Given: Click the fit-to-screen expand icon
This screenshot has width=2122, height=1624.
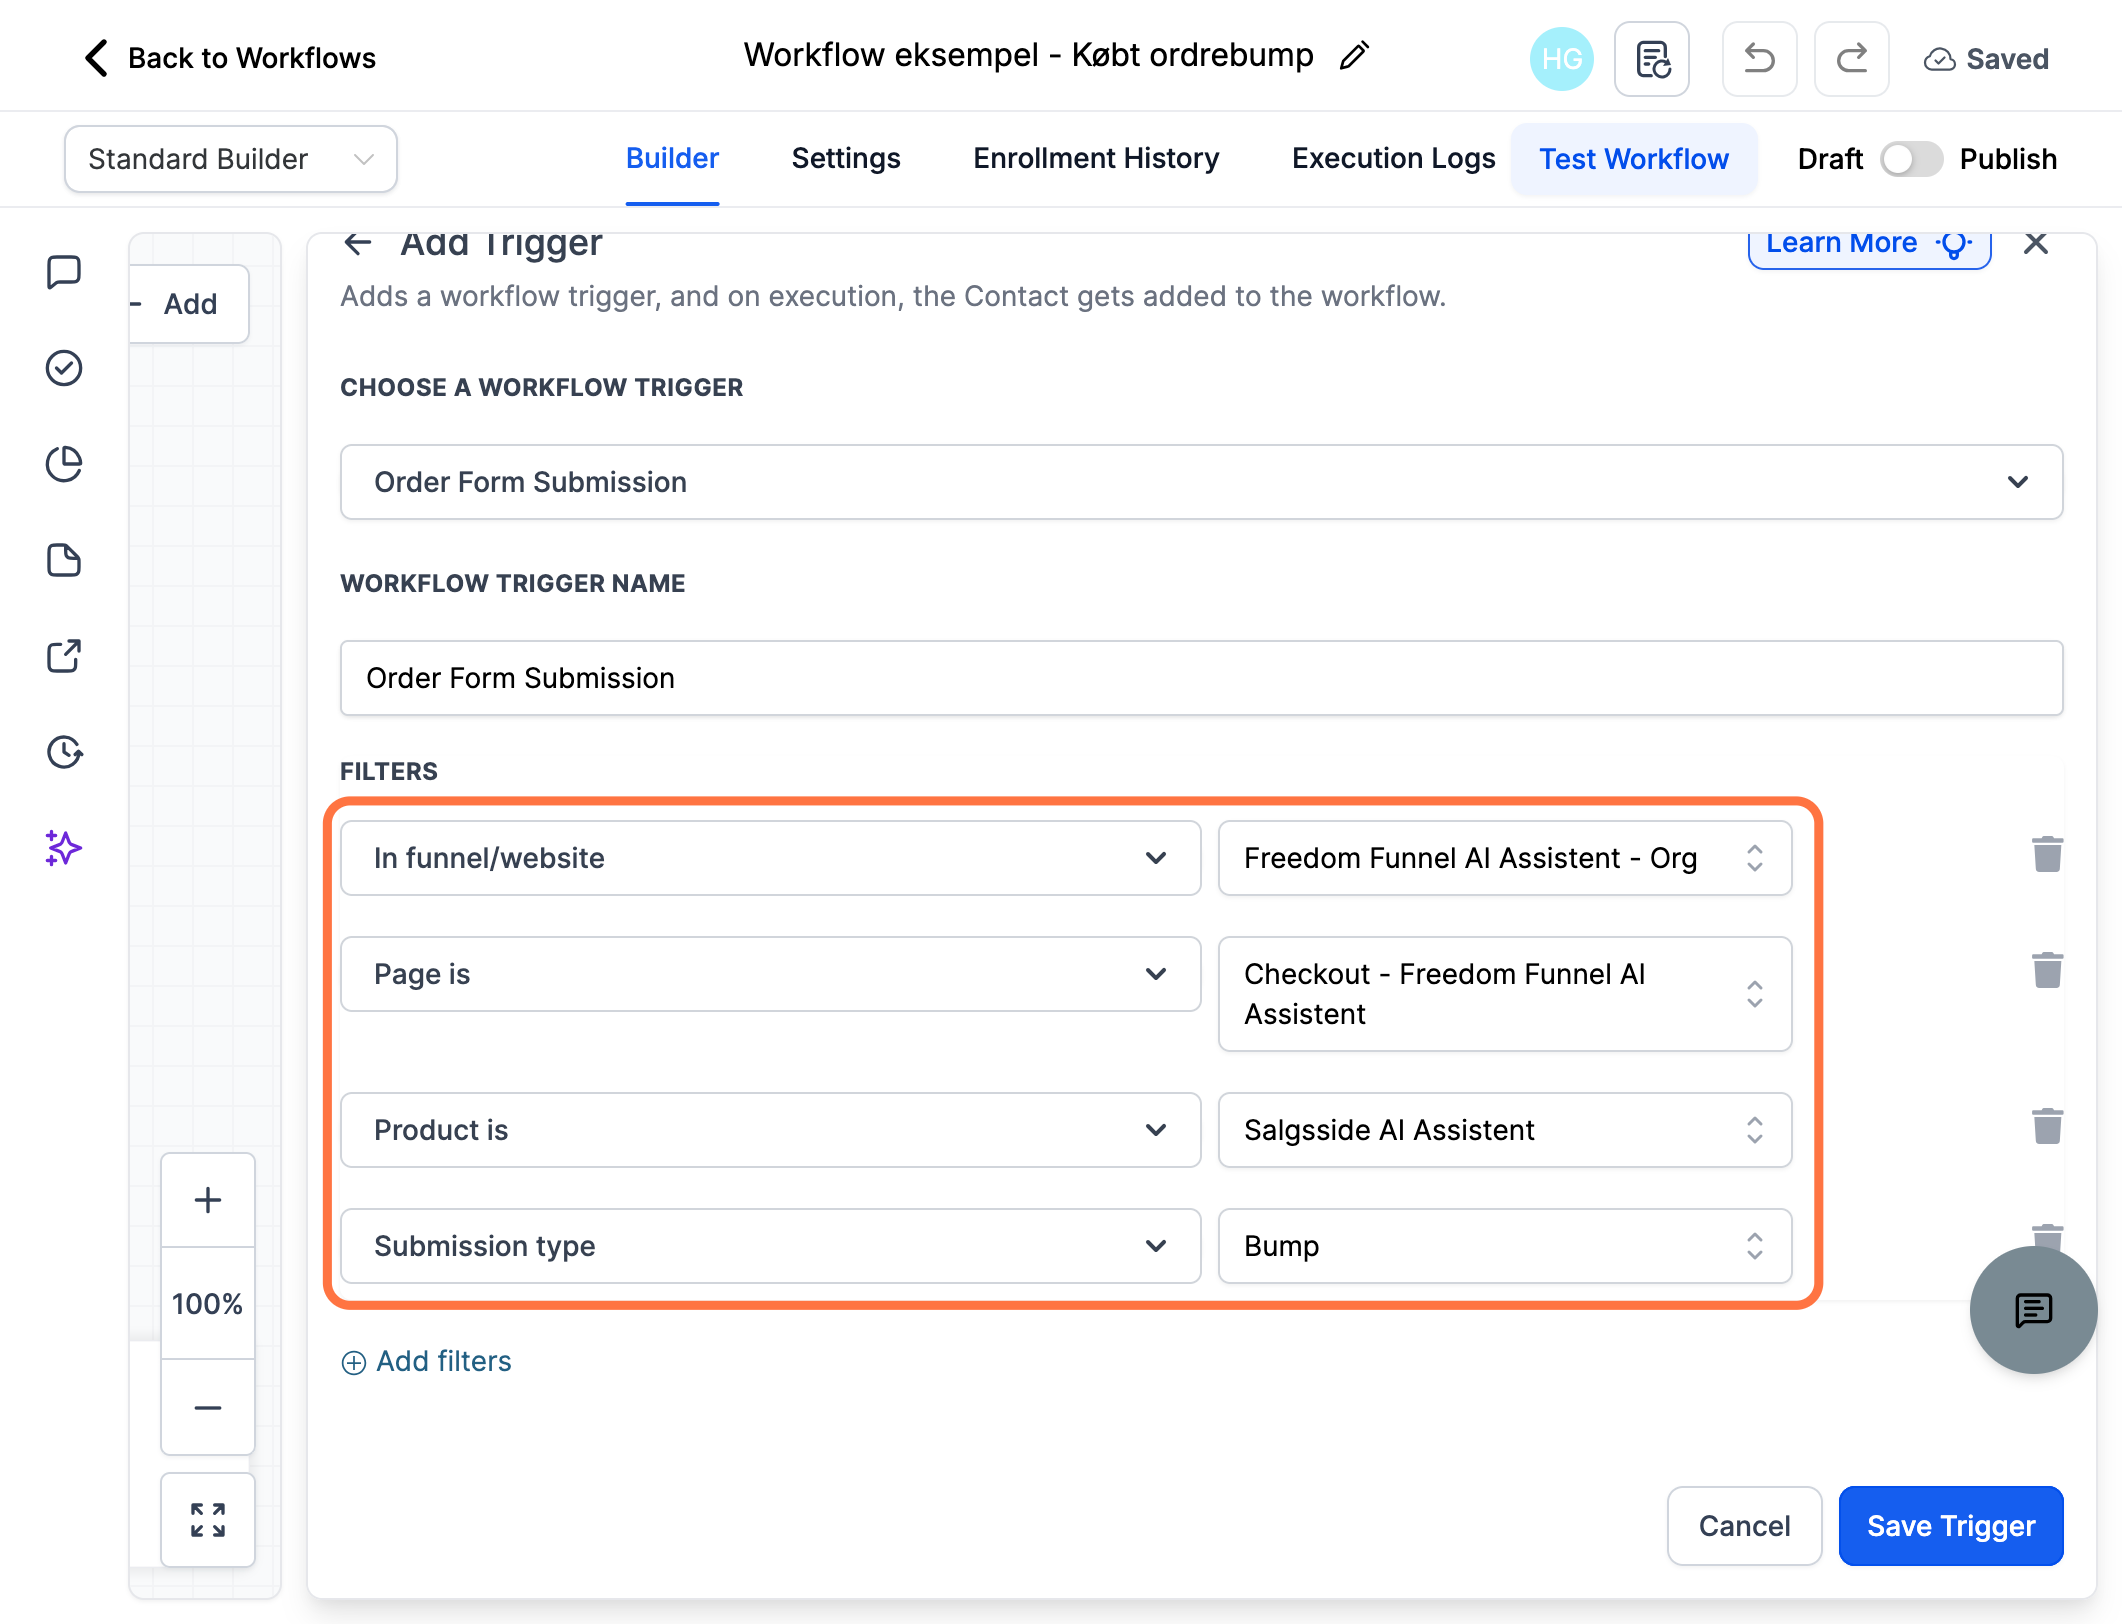Looking at the screenshot, I should (208, 1520).
